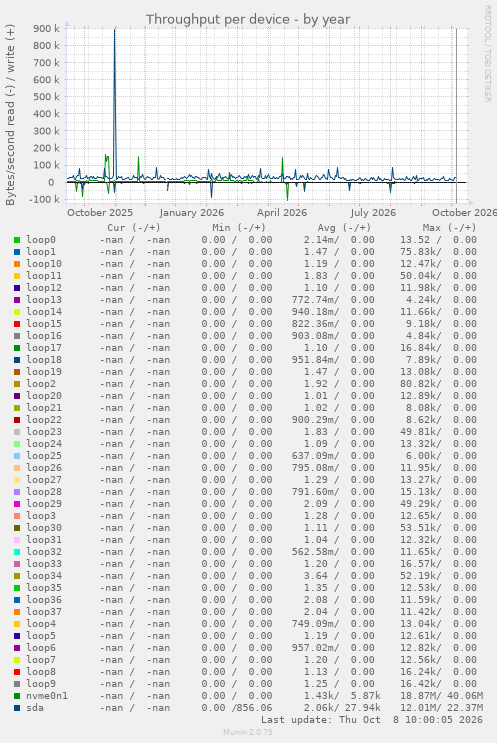This screenshot has height=743, width=497.
Task: Click the loop34 avg value '3.64'
Action: tap(316, 576)
